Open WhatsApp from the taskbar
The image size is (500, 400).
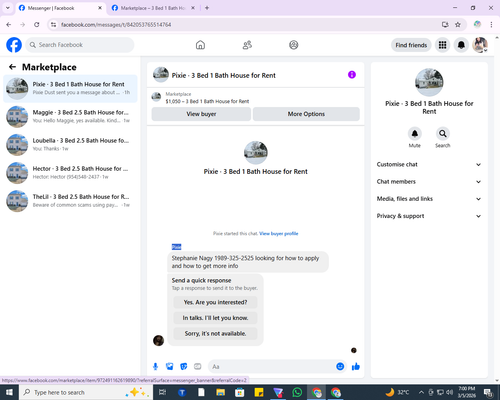pyautogui.click(x=297, y=392)
